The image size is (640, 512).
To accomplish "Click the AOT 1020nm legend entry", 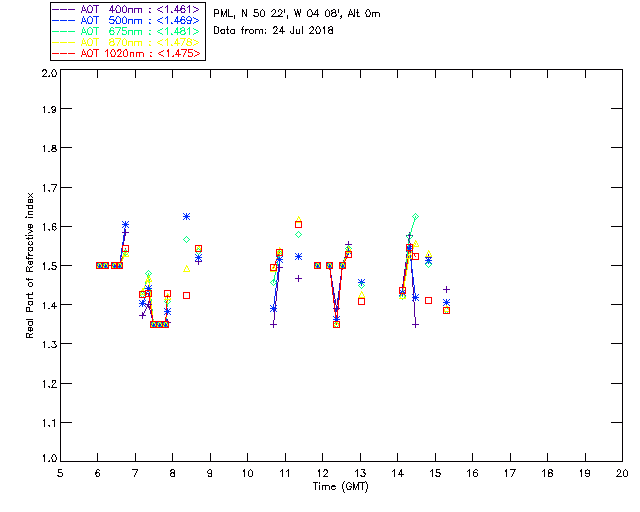I will point(126,53).
